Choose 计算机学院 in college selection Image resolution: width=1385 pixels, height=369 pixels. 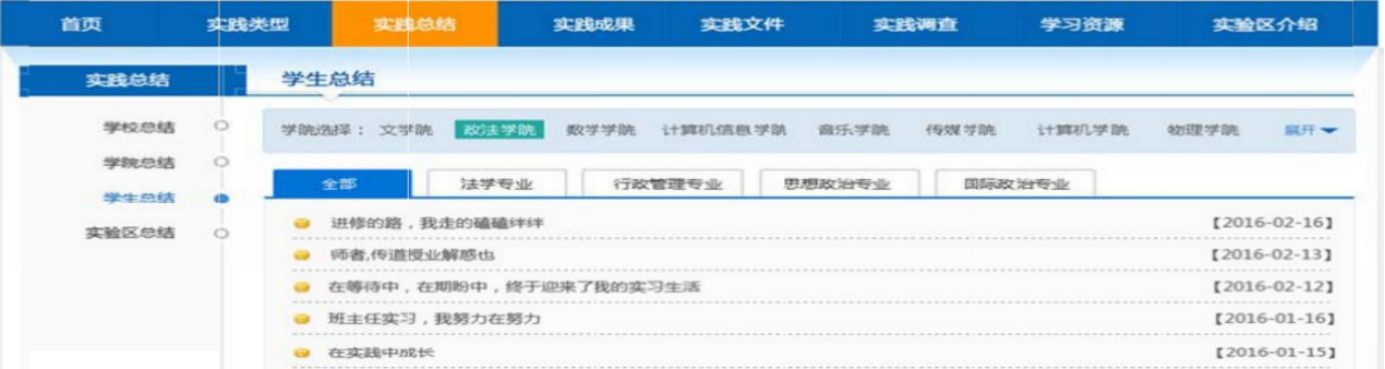[x=1083, y=130]
